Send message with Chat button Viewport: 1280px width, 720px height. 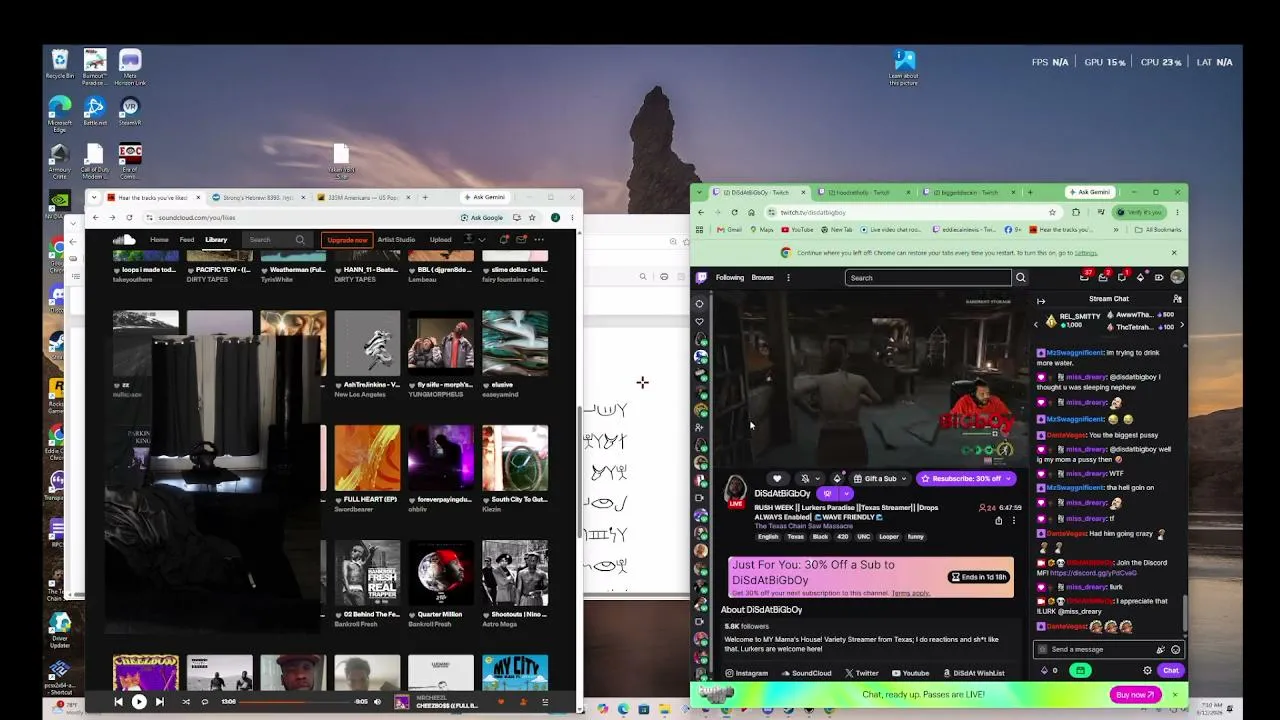pos(1170,670)
